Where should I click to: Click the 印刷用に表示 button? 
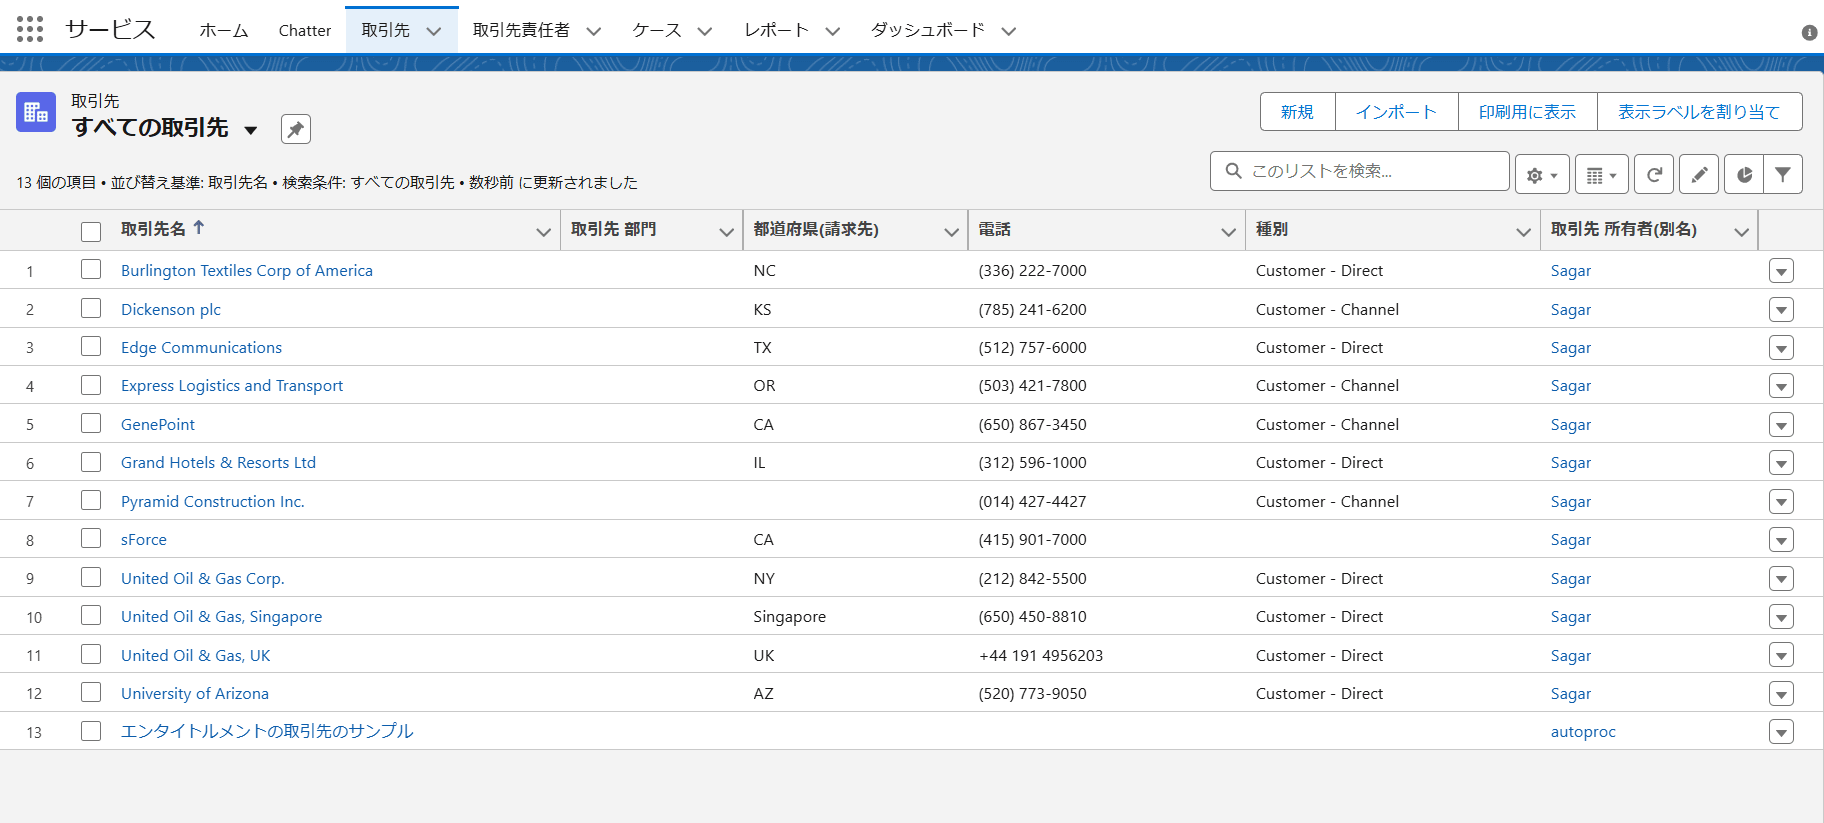click(x=1527, y=112)
